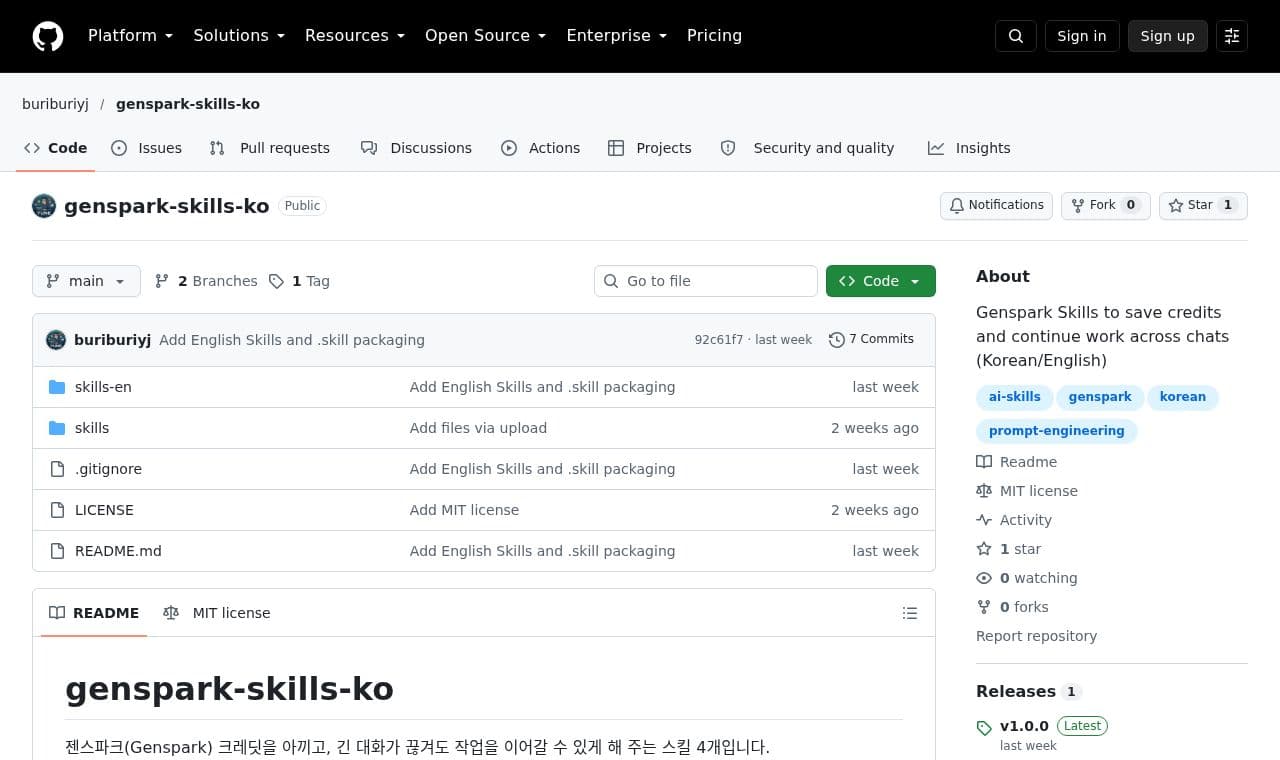Image resolution: width=1280 pixels, height=760 pixels.
Task: Open the appearance settings icon button
Action: pos(1232,36)
